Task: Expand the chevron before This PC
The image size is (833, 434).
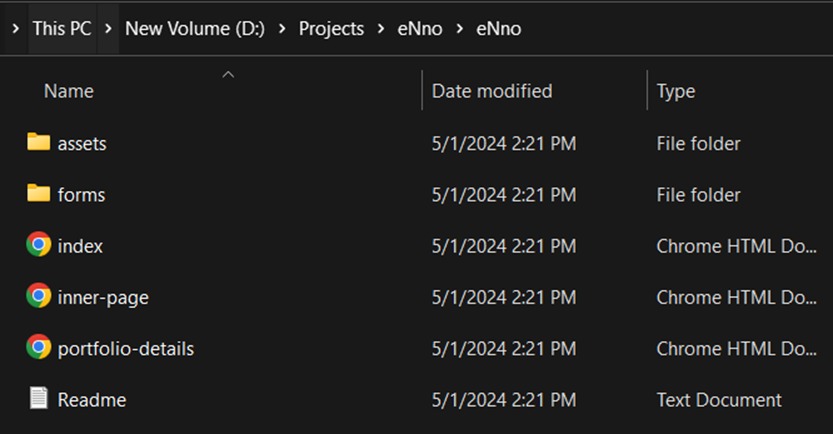Action: (15, 28)
